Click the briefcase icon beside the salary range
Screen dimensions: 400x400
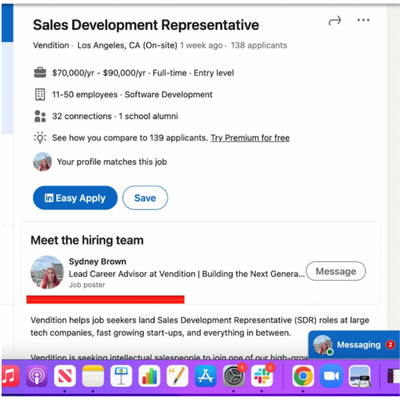coord(40,72)
